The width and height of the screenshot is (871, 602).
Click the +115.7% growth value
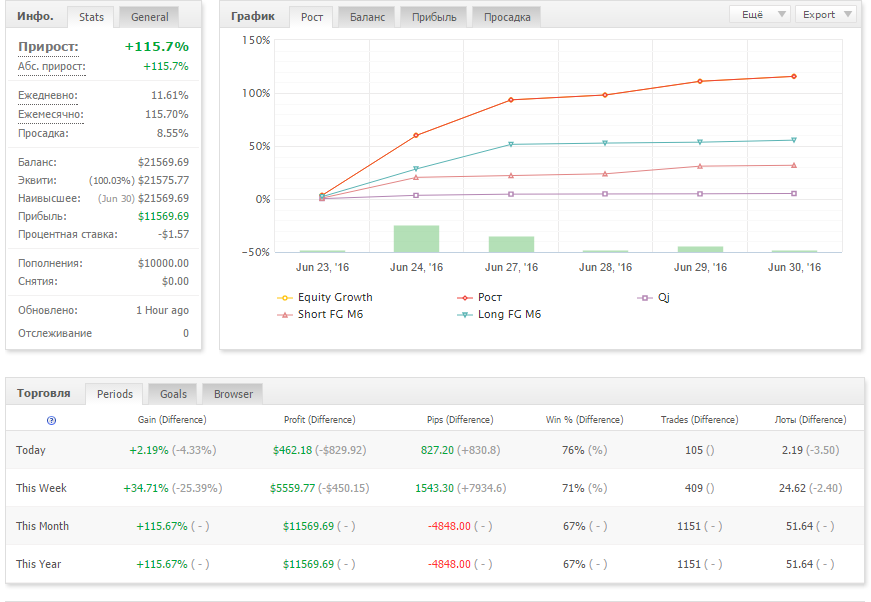click(157, 47)
